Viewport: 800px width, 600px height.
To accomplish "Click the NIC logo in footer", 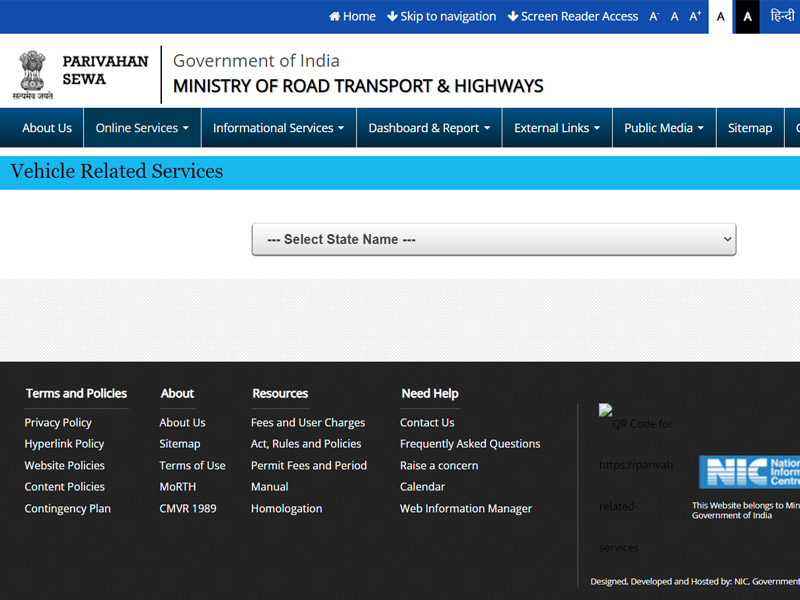I will 748,472.
